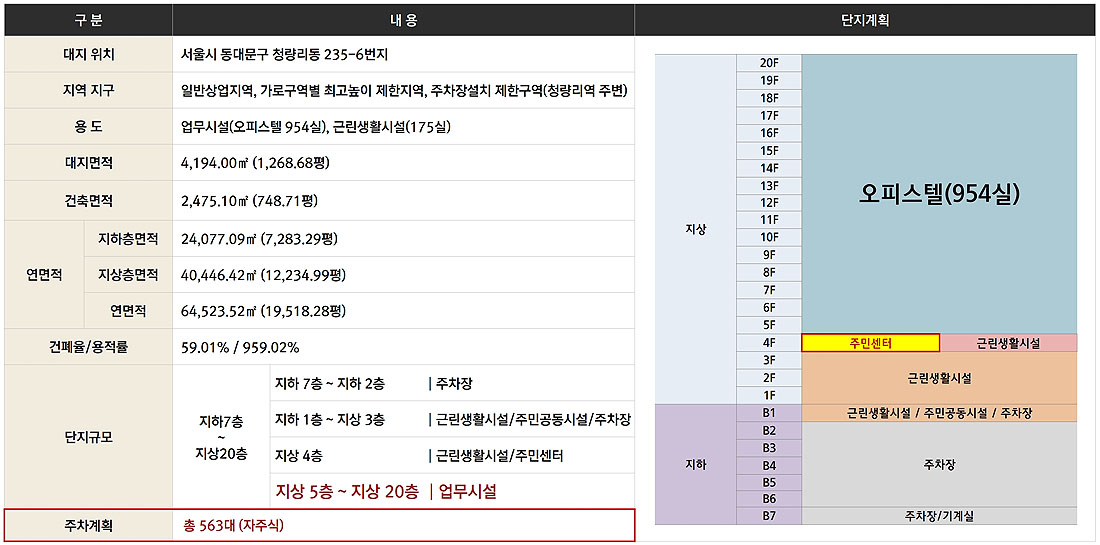Click the 10F floor cell
The width and height of the screenshot is (1100, 545).
(769, 237)
